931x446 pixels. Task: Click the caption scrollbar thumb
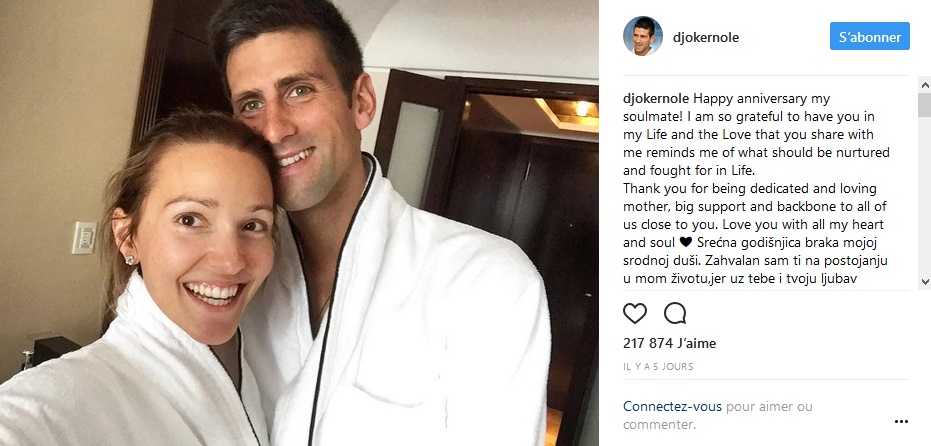[924, 105]
